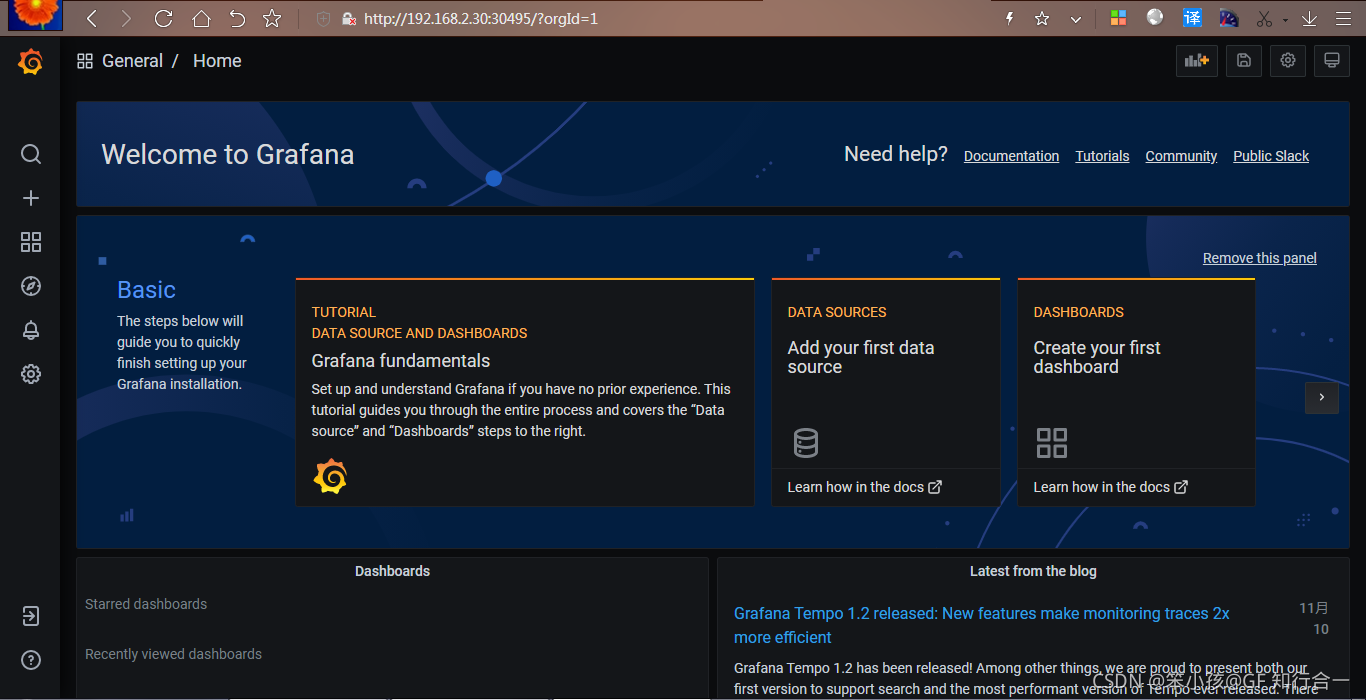This screenshot has height=700, width=1366.
Task: Click the scissors screenshot icon
Action: (1264, 18)
